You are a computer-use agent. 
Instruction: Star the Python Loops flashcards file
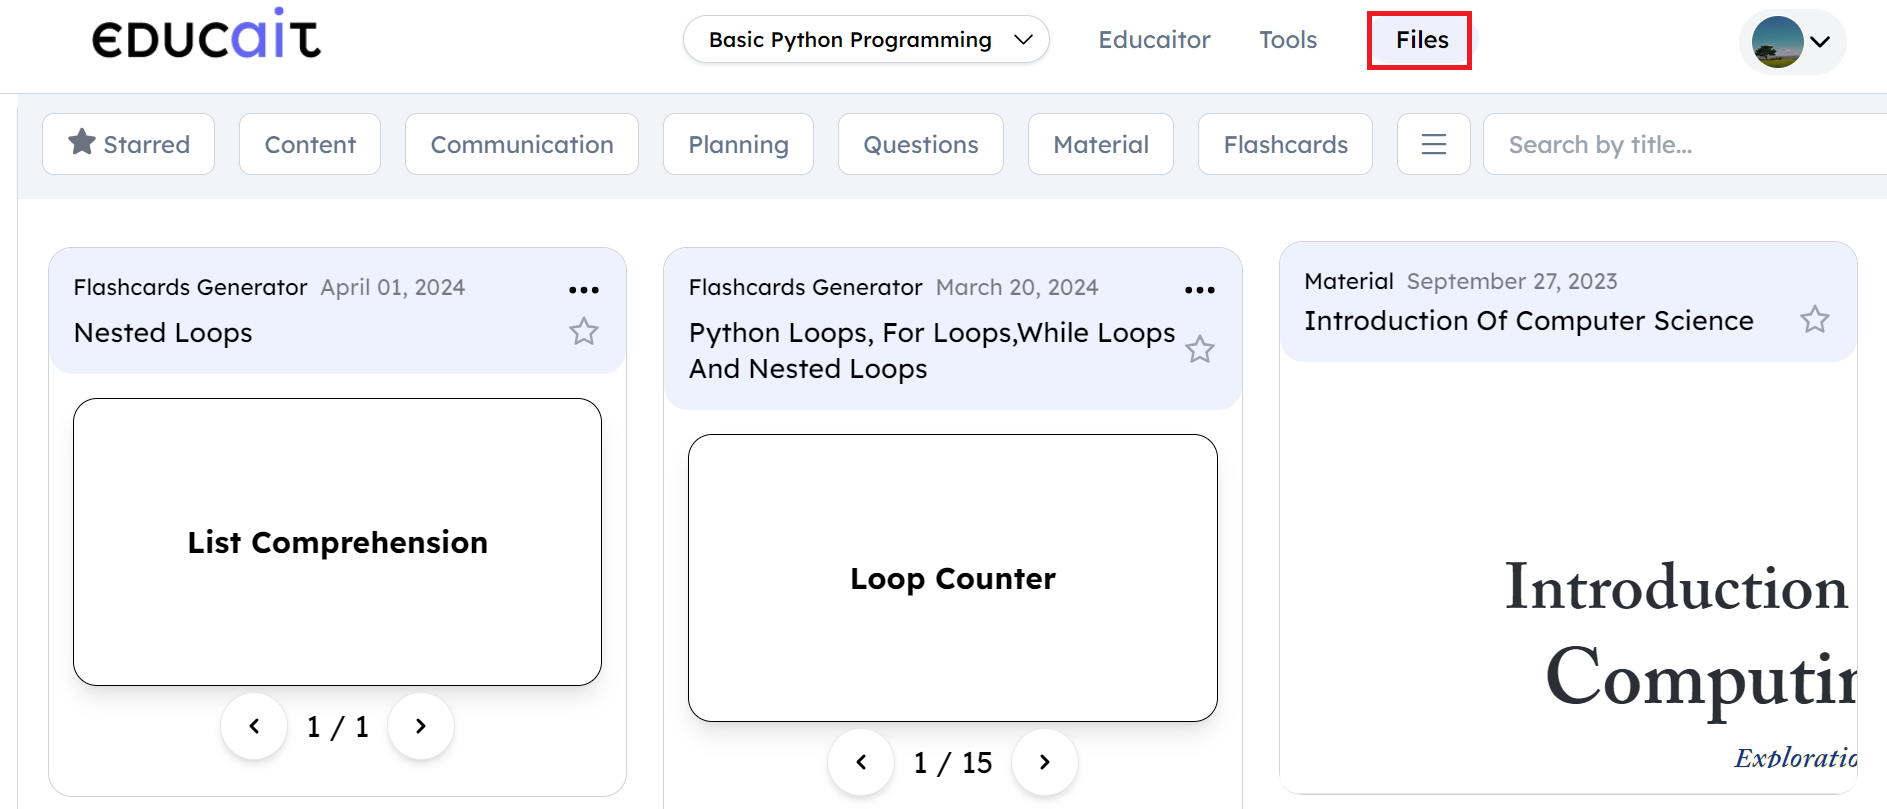pos(1199,349)
